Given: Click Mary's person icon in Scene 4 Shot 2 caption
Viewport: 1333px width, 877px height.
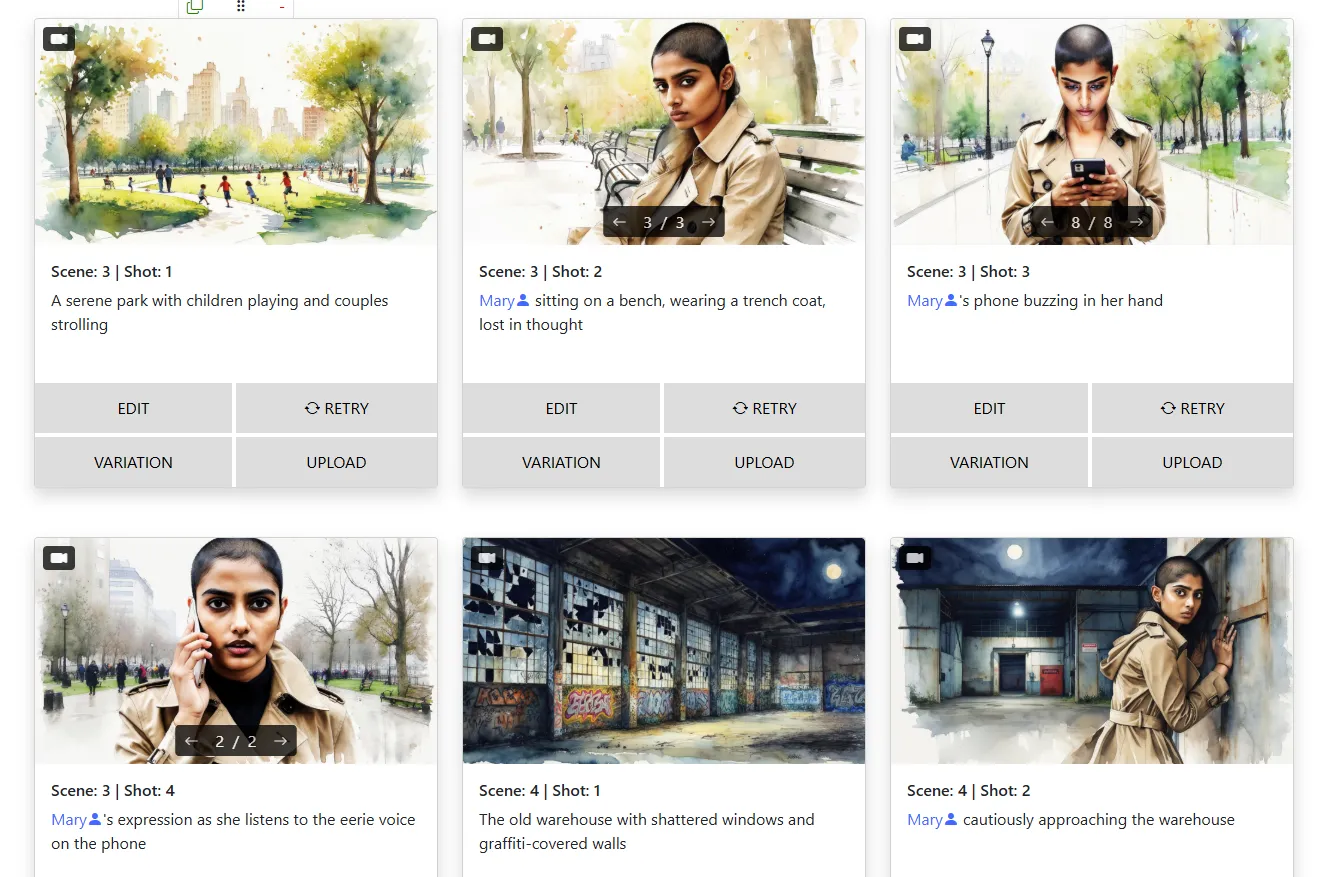Looking at the screenshot, I should pyautogui.click(x=952, y=819).
